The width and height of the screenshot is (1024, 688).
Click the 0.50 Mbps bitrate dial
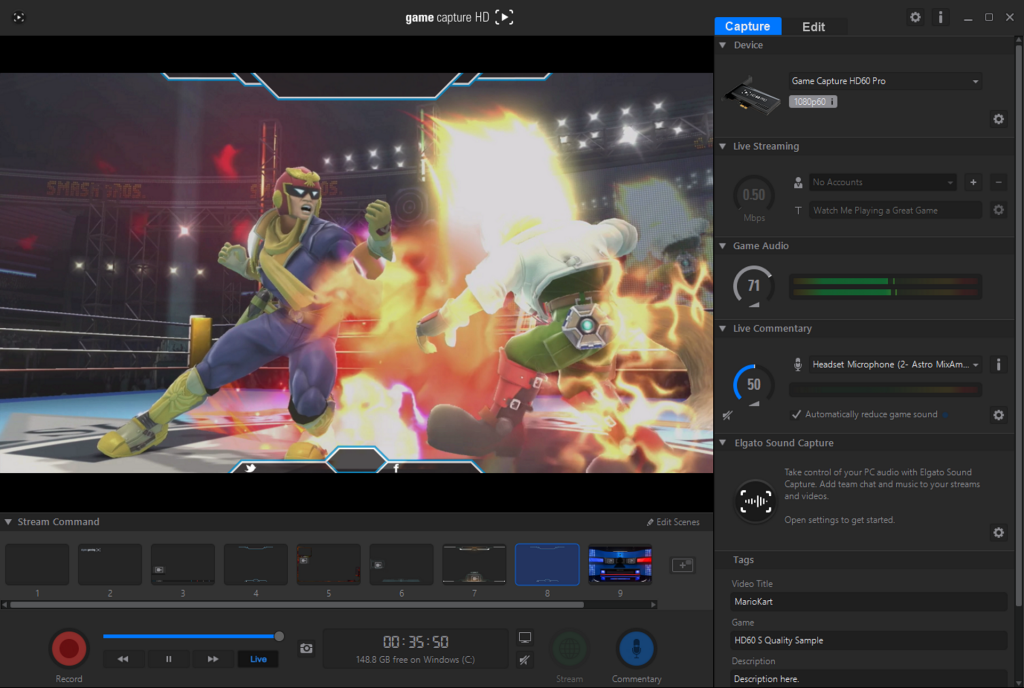coord(754,195)
